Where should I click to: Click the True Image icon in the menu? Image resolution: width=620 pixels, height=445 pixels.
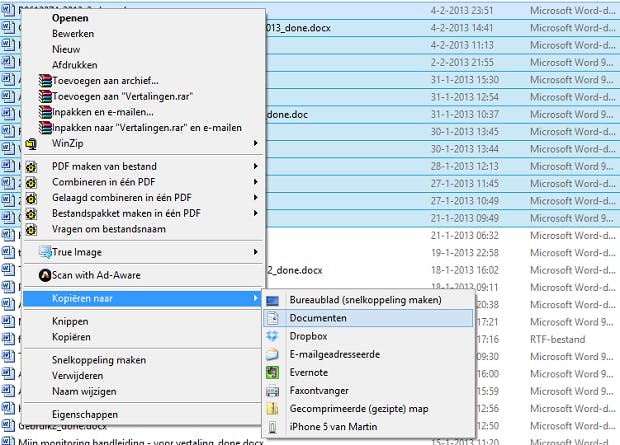click(45, 252)
